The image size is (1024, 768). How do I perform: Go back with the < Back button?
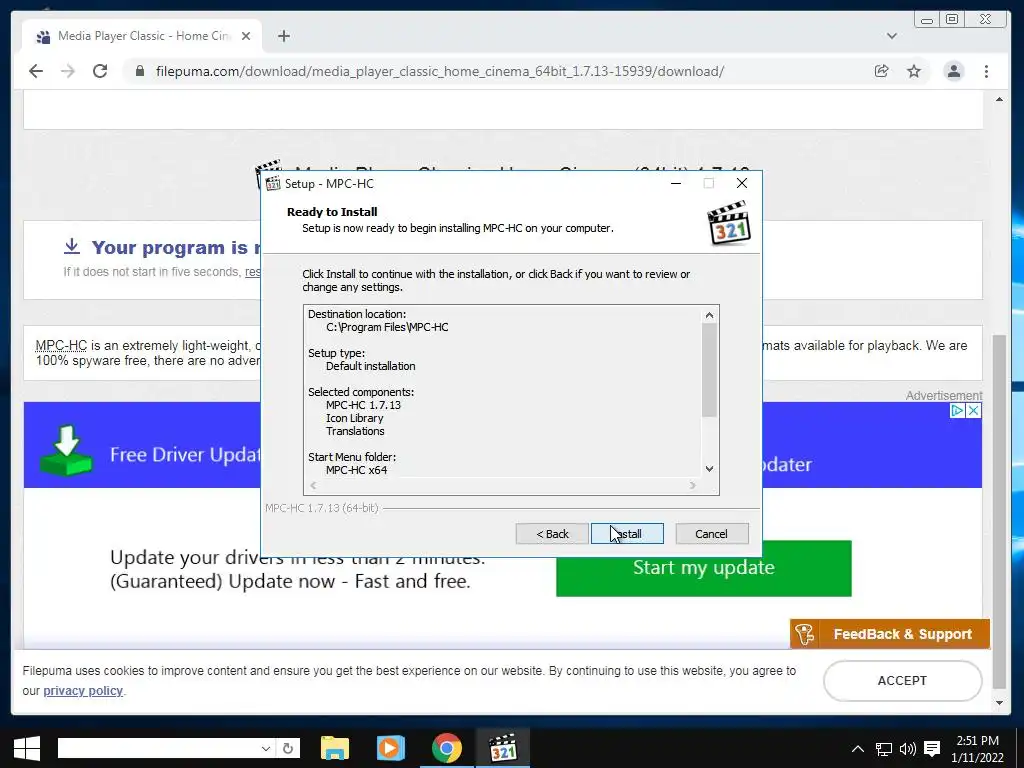coord(552,534)
